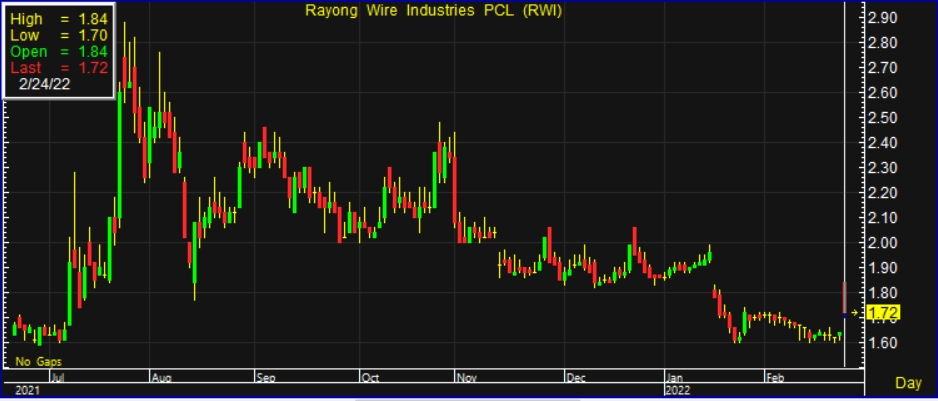
Task: Click the latest red candlestick for 2/24/22
Action: coord(844,297)
